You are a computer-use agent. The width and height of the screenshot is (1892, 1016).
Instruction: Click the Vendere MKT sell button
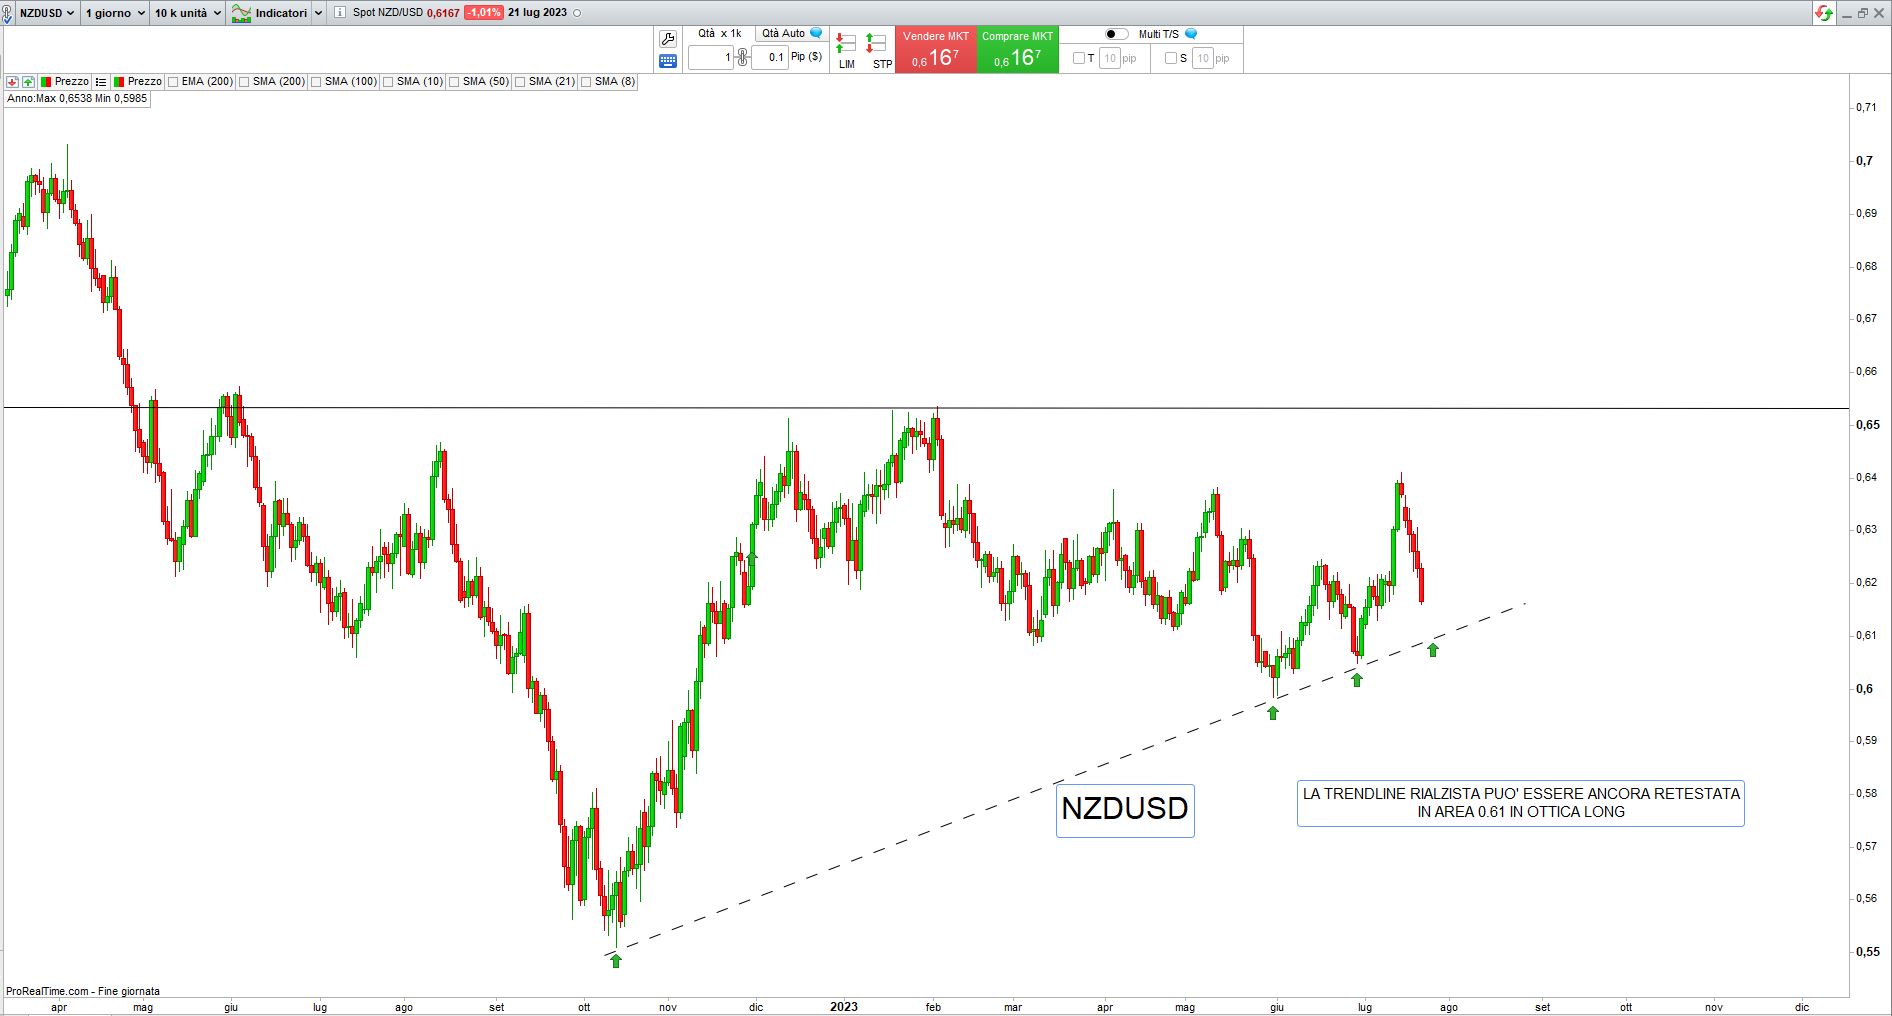(x=935, y=50)
